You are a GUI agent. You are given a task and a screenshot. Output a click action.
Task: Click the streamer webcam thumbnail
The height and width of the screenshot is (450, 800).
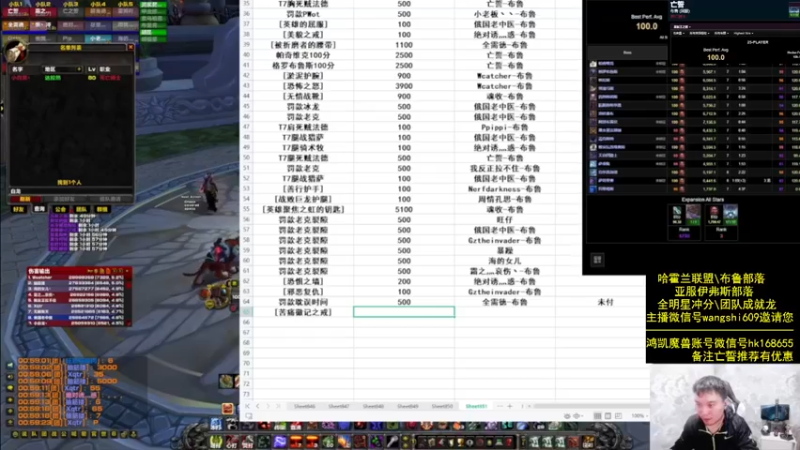(x=724, y=407)
